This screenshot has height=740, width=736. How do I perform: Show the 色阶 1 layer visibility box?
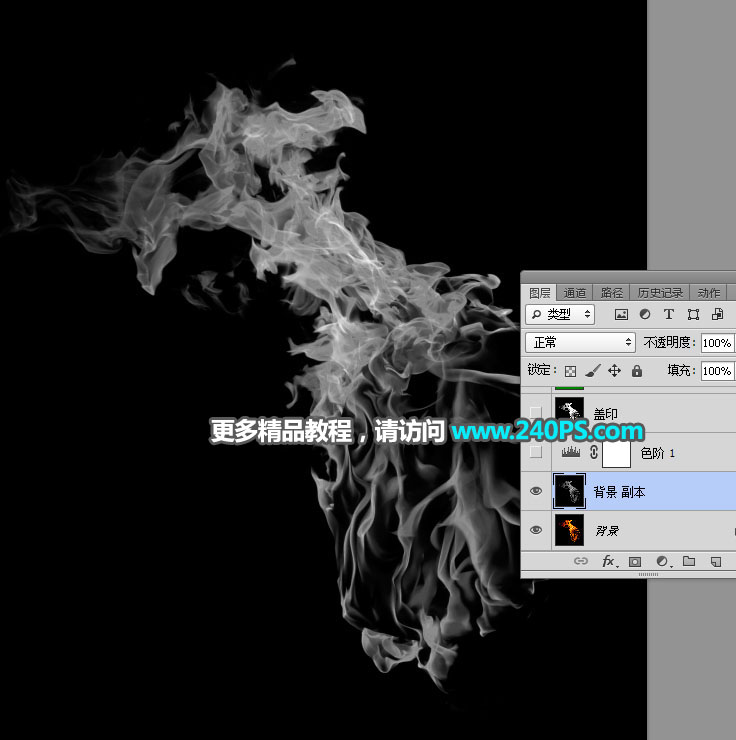(535, 452)
